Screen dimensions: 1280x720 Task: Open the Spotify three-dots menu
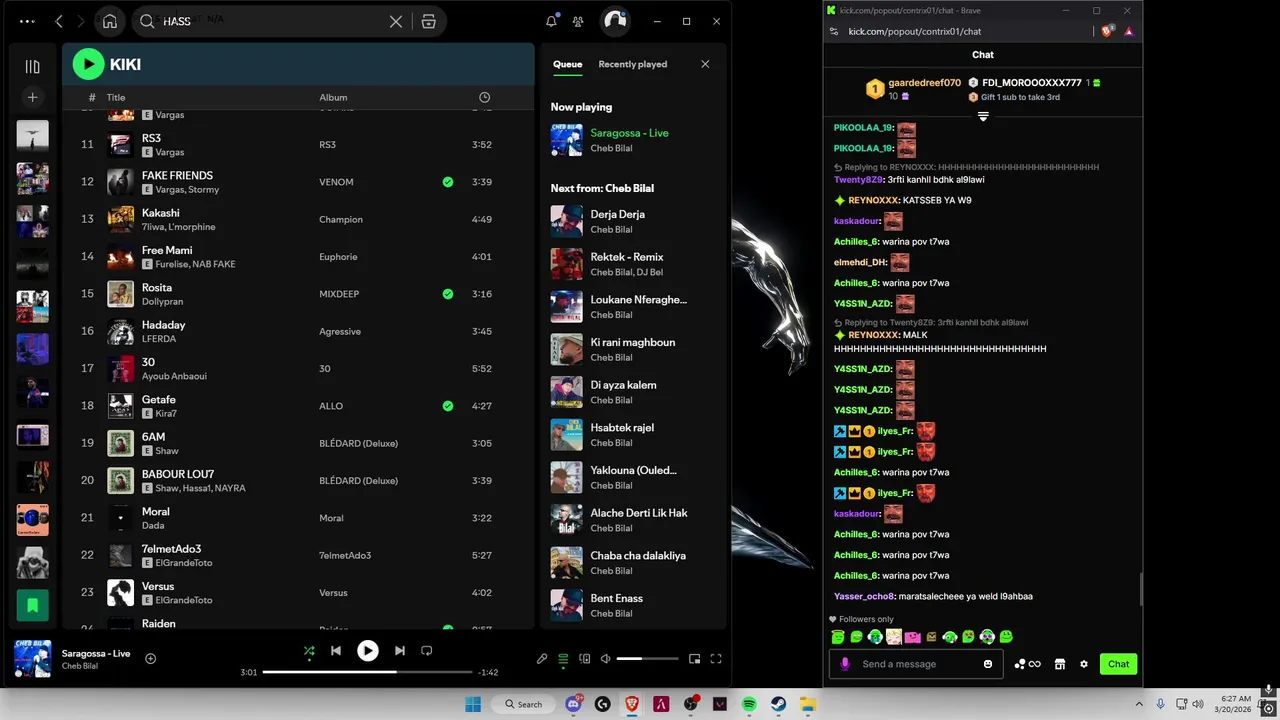(x=27, y=21)
